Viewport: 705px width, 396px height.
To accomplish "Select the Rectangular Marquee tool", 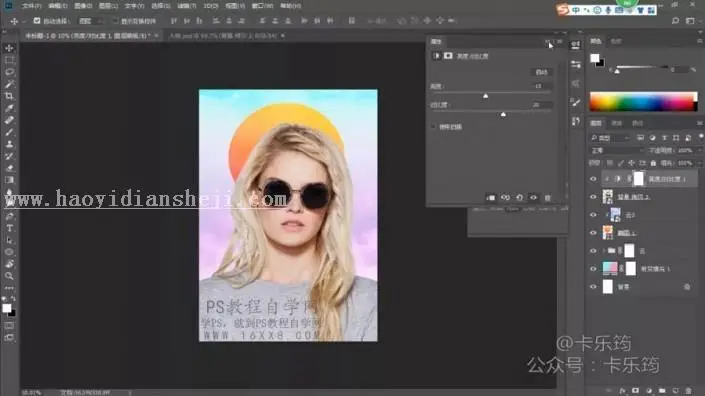I will point(9,60).
